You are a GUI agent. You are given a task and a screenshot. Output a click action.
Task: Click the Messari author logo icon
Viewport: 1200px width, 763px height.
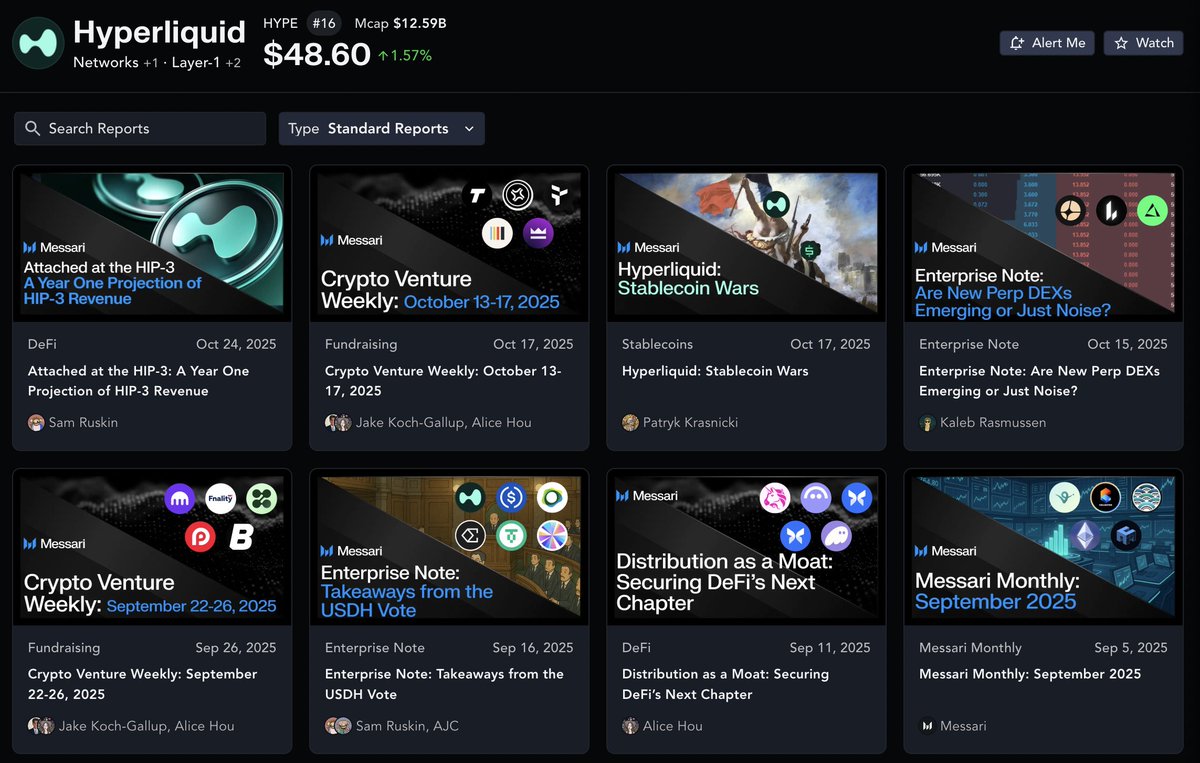point(927,726)
